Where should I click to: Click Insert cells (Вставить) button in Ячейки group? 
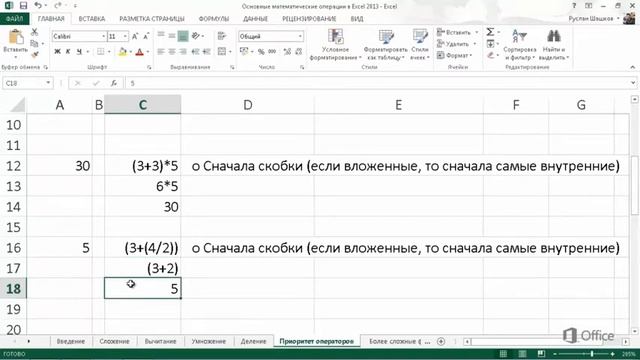click(x=457, y=32)
